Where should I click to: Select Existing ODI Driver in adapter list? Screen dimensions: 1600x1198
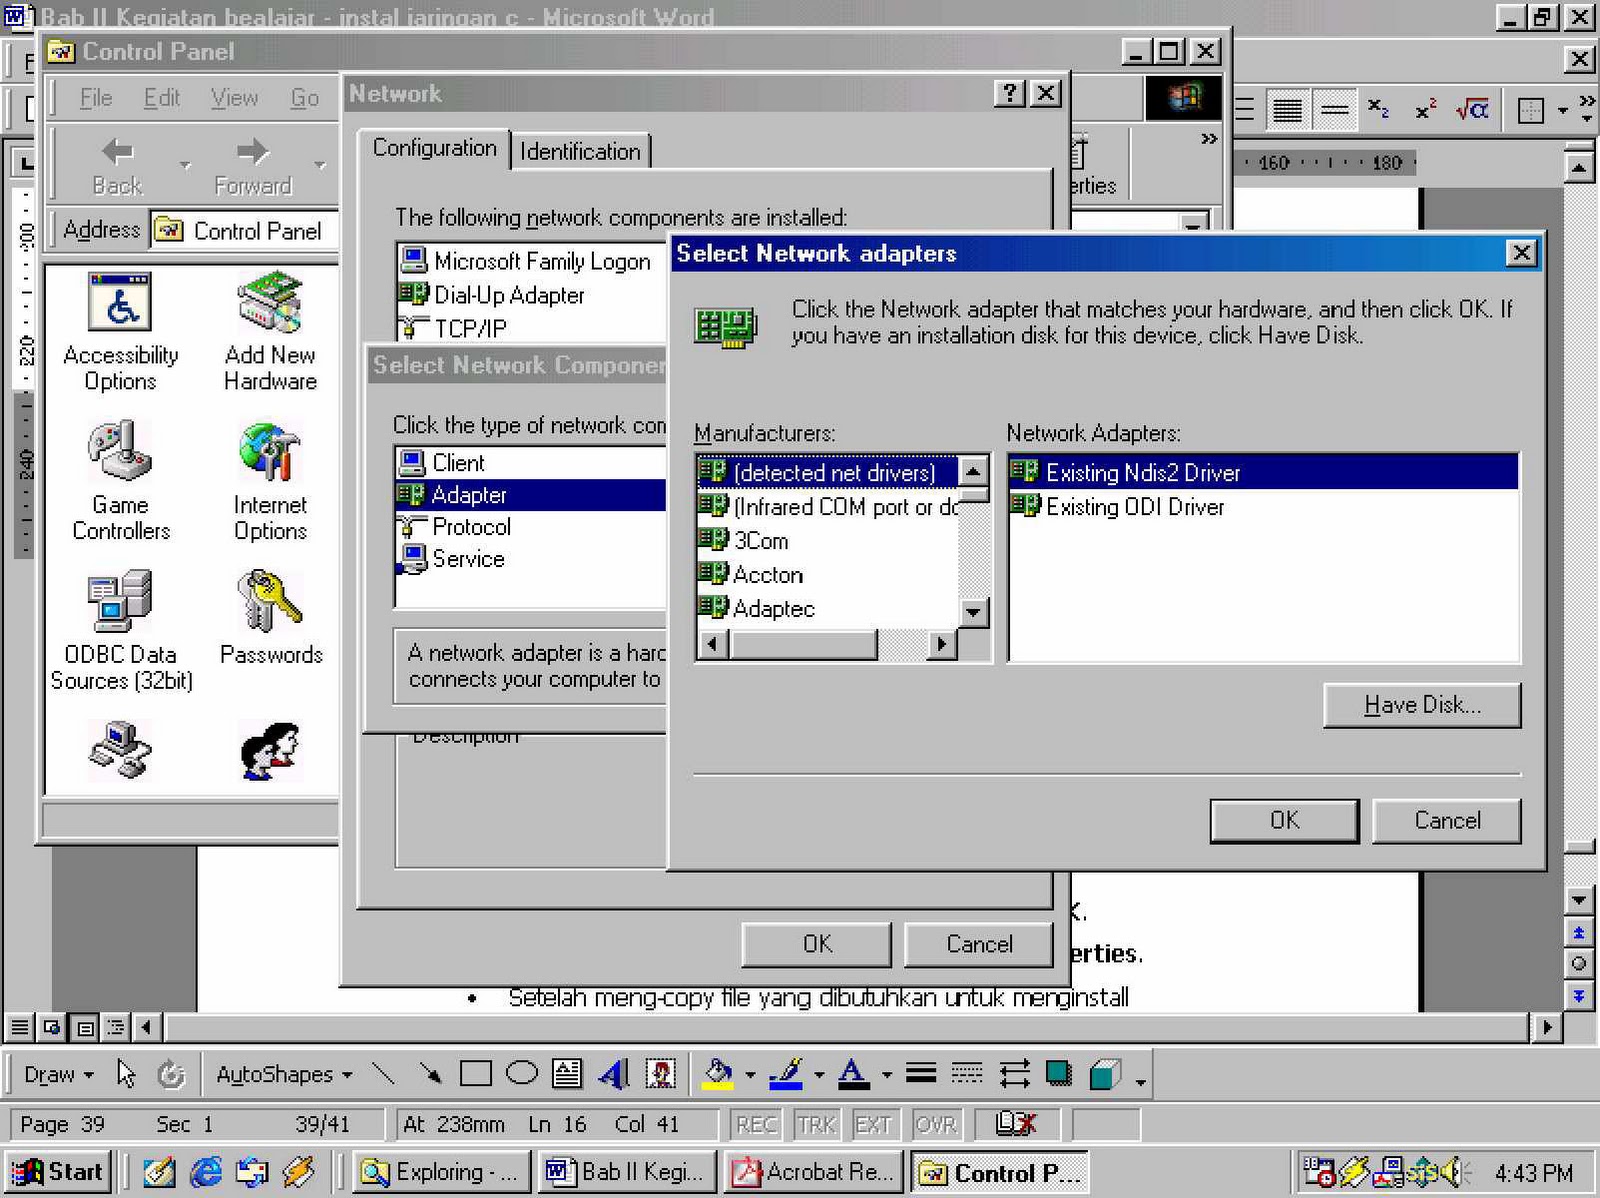pos(1135,507)
